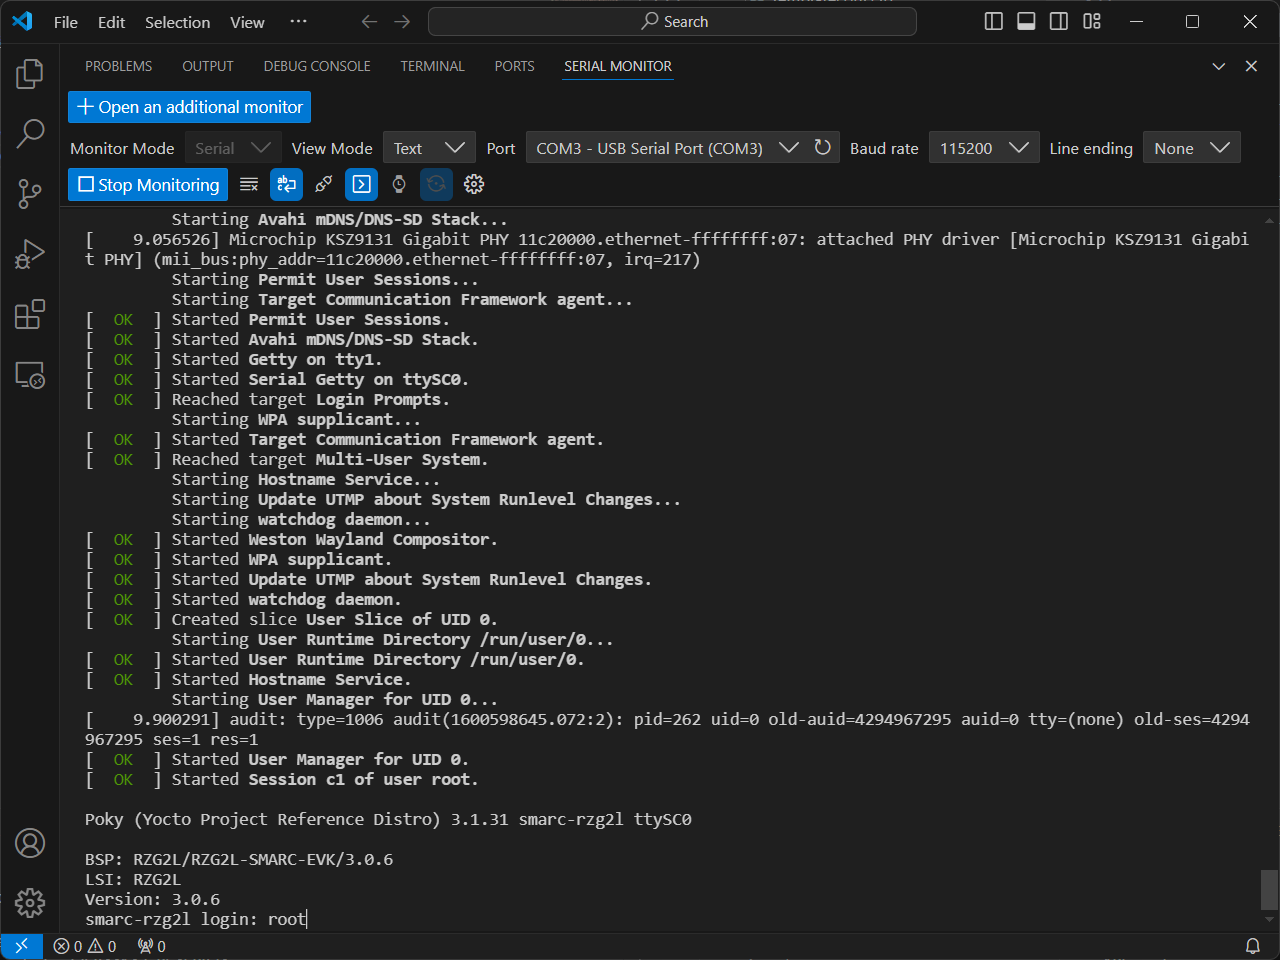Click 'Started Session c1 of user root' line
This screenshot has height=960, width=1280.
(x=282, y=779)
